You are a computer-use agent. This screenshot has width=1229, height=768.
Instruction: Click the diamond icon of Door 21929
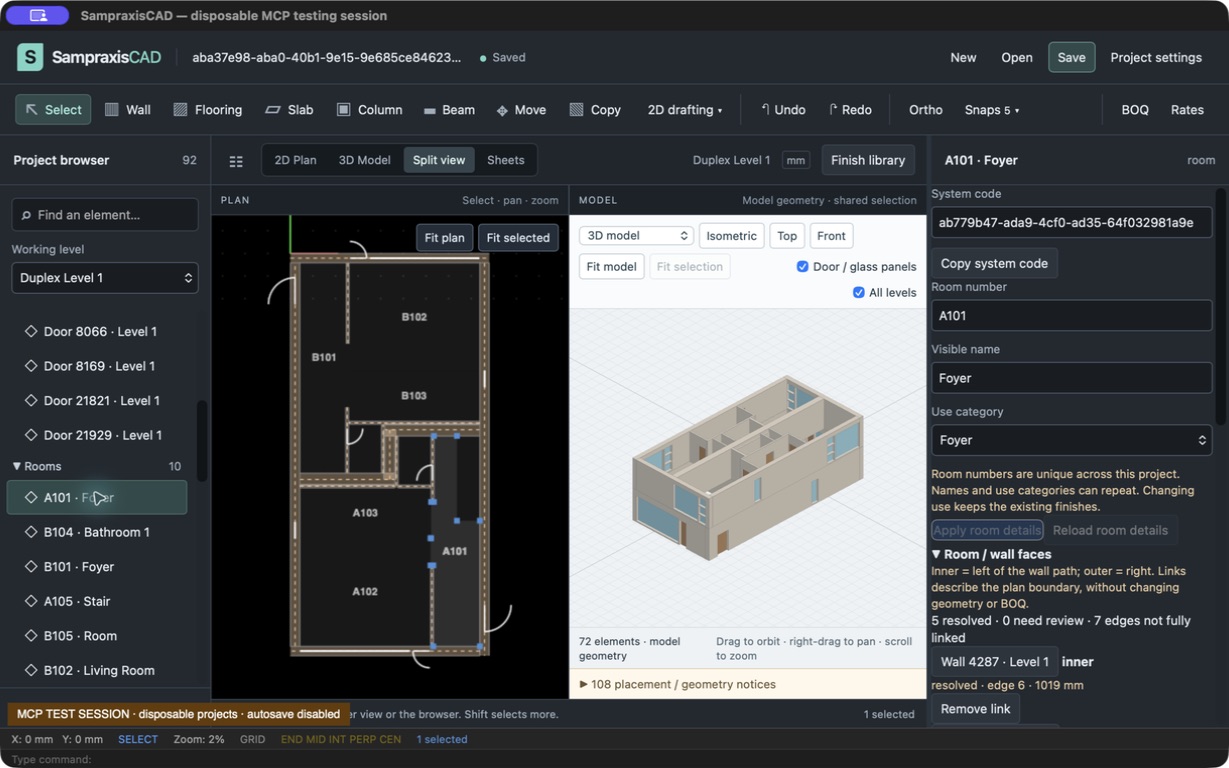point(31,435)
